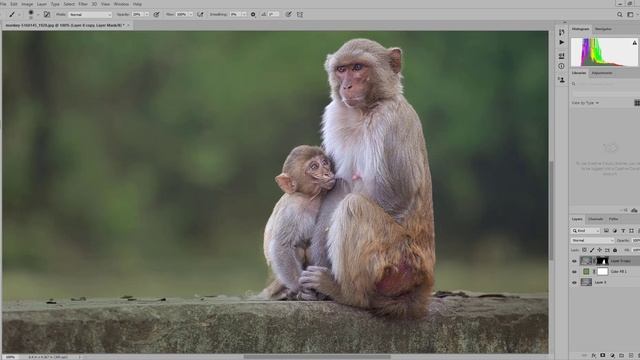Switch to the Adjustments tab
The width and height of the screenshot is (640, 360).
coord(602,73)
